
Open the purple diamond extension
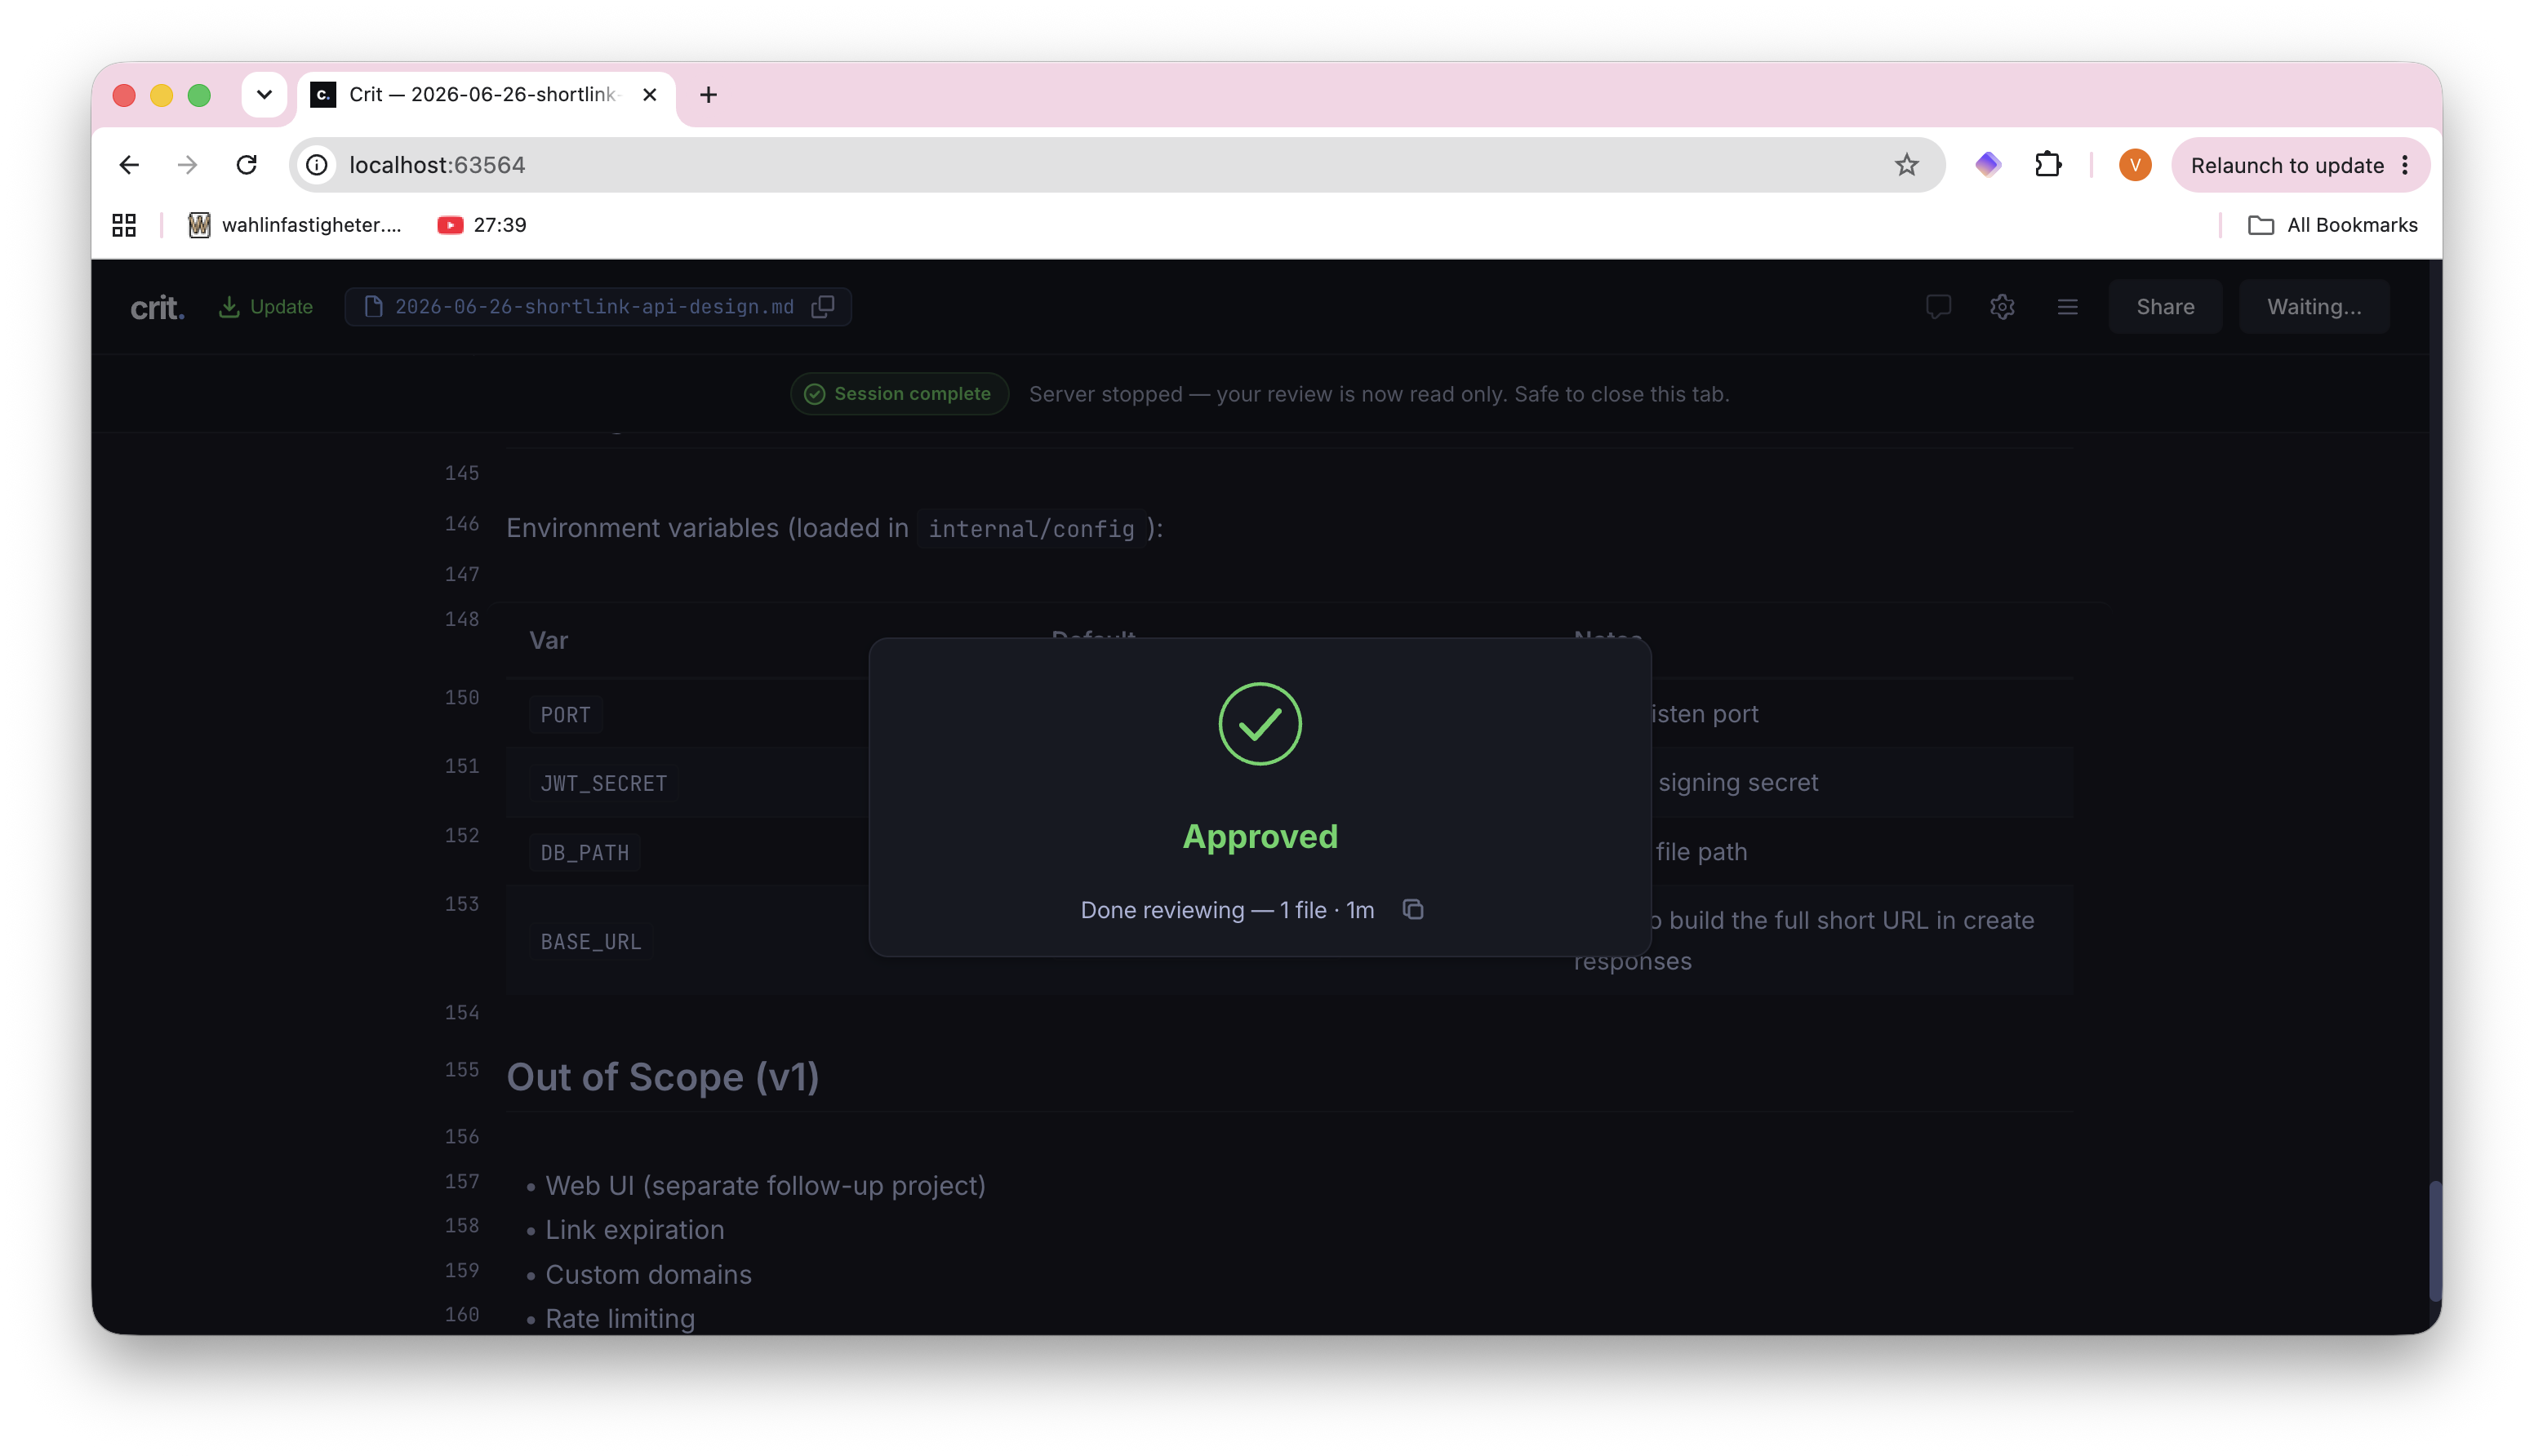1988,165
